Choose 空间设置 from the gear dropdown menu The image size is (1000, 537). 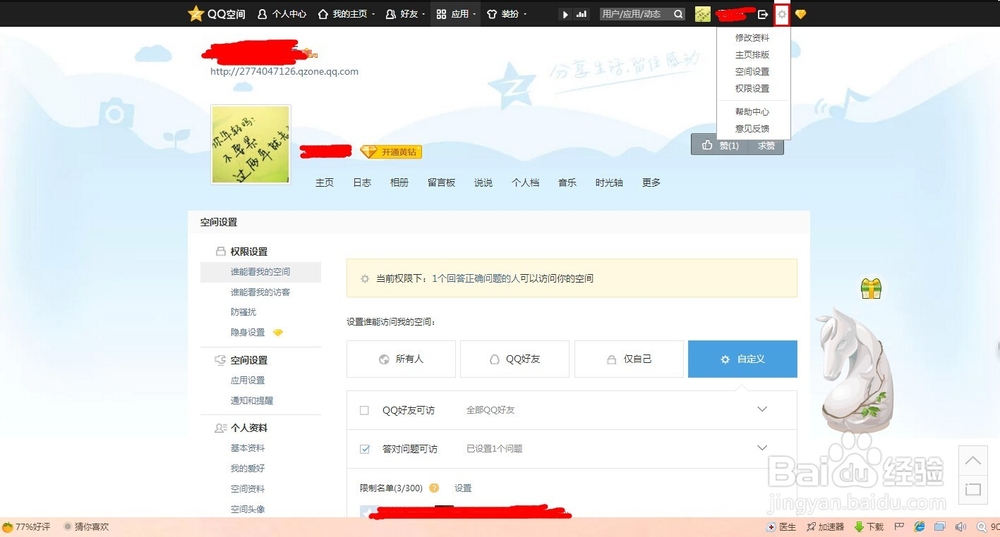[x=752, y=72]
